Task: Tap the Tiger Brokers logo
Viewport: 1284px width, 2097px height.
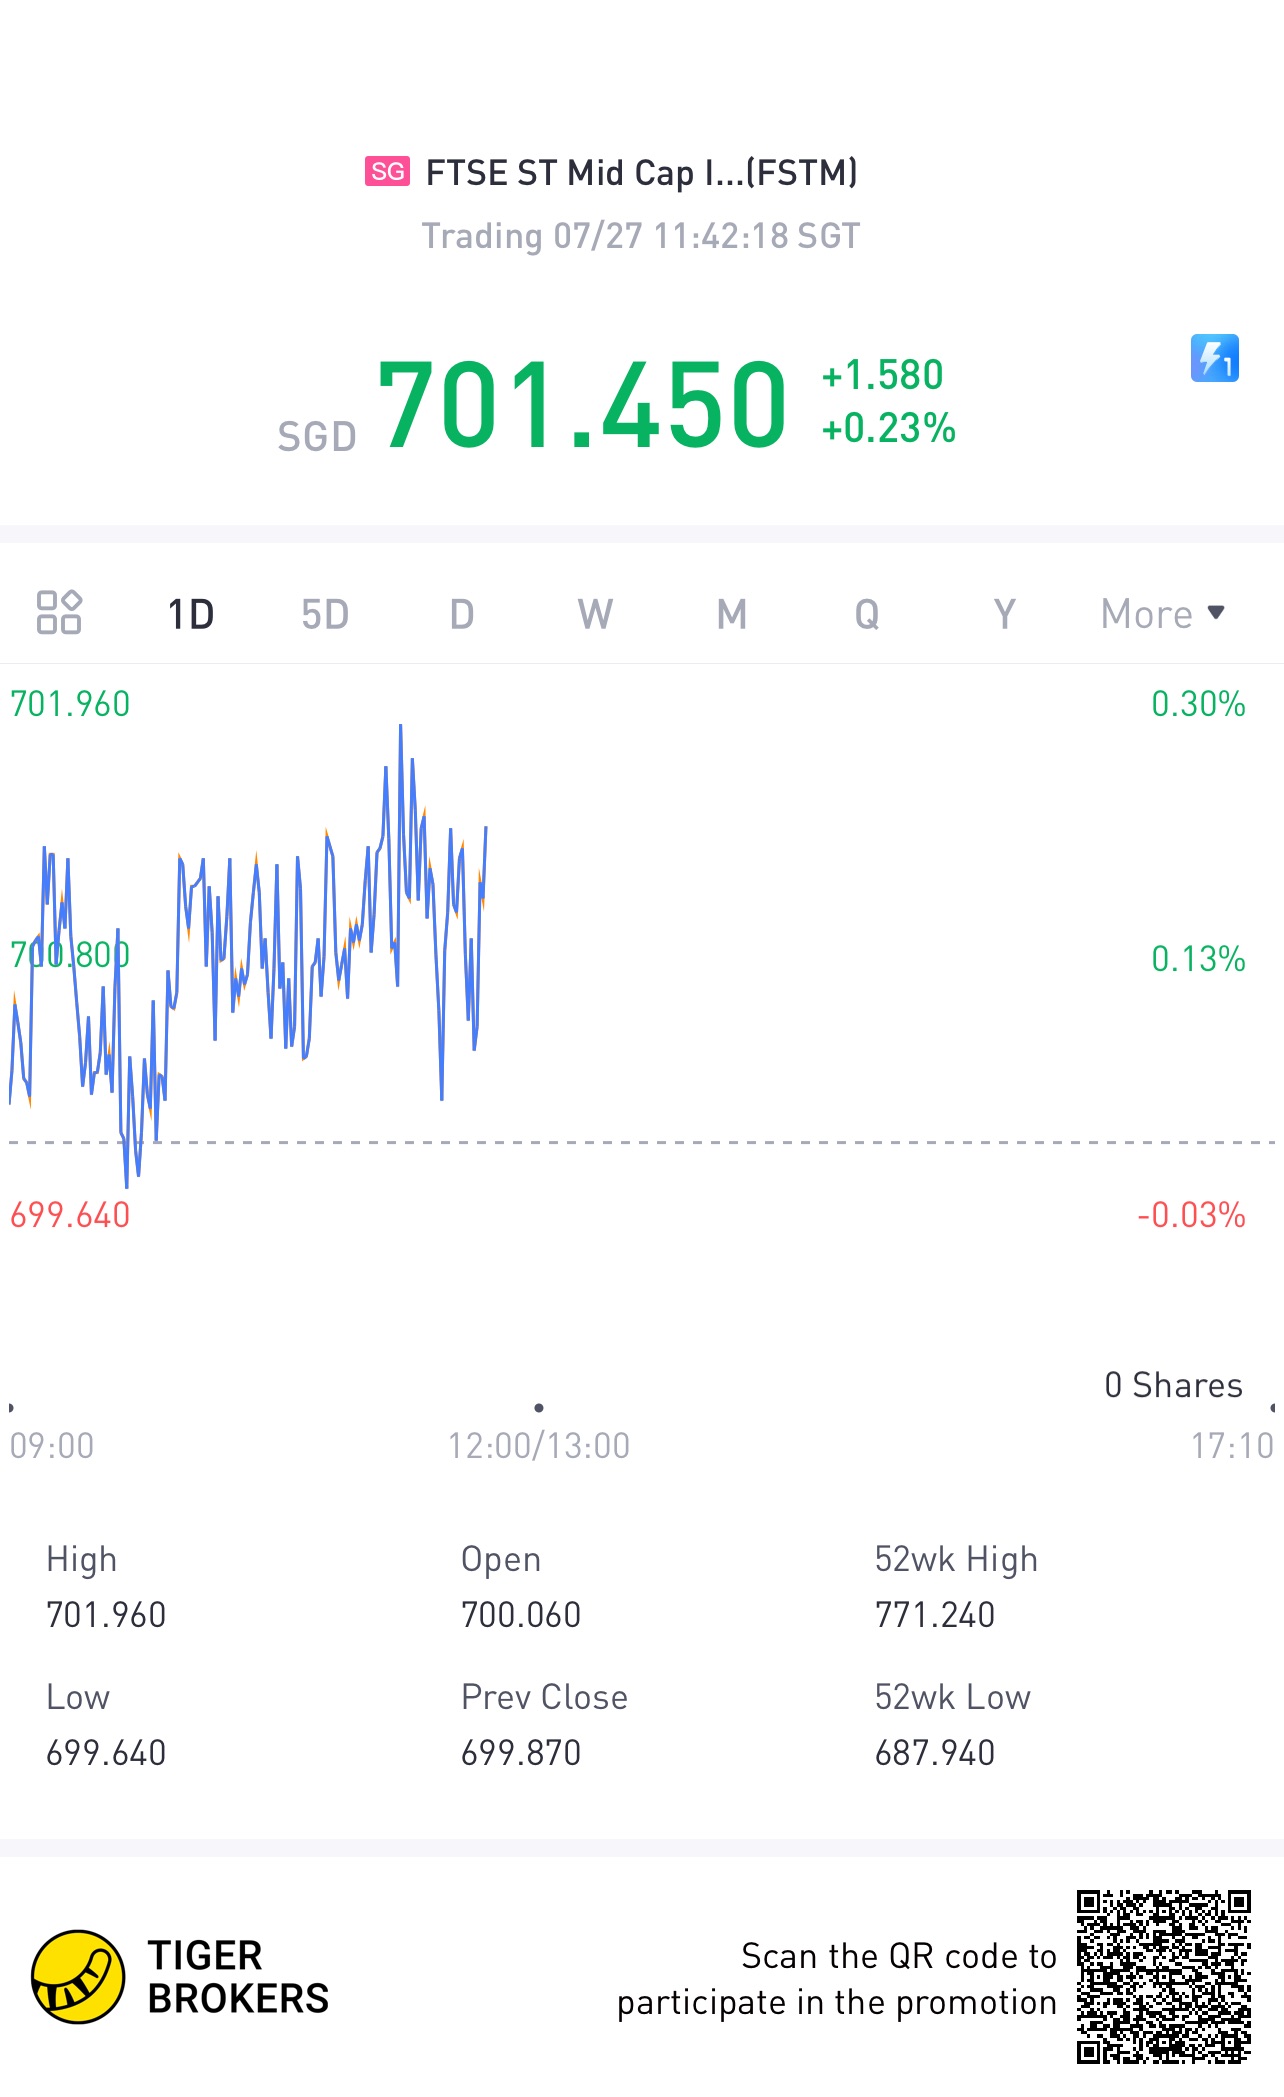Action: pyautogui.click(x=78, y=1976)
